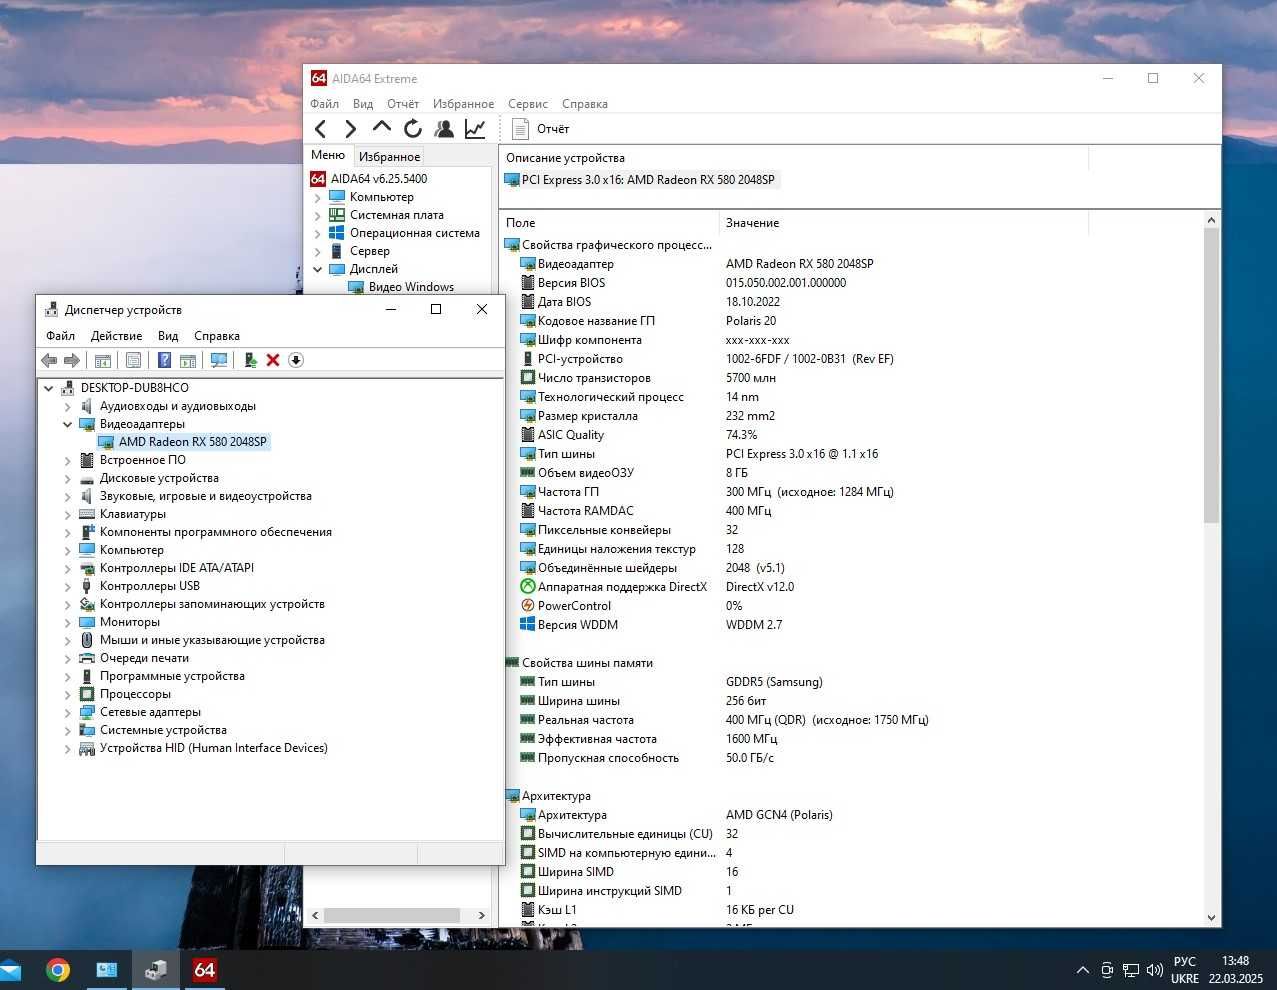1277x990 pixels.
Task: Select the Мониторы device category
Action: 130,622
